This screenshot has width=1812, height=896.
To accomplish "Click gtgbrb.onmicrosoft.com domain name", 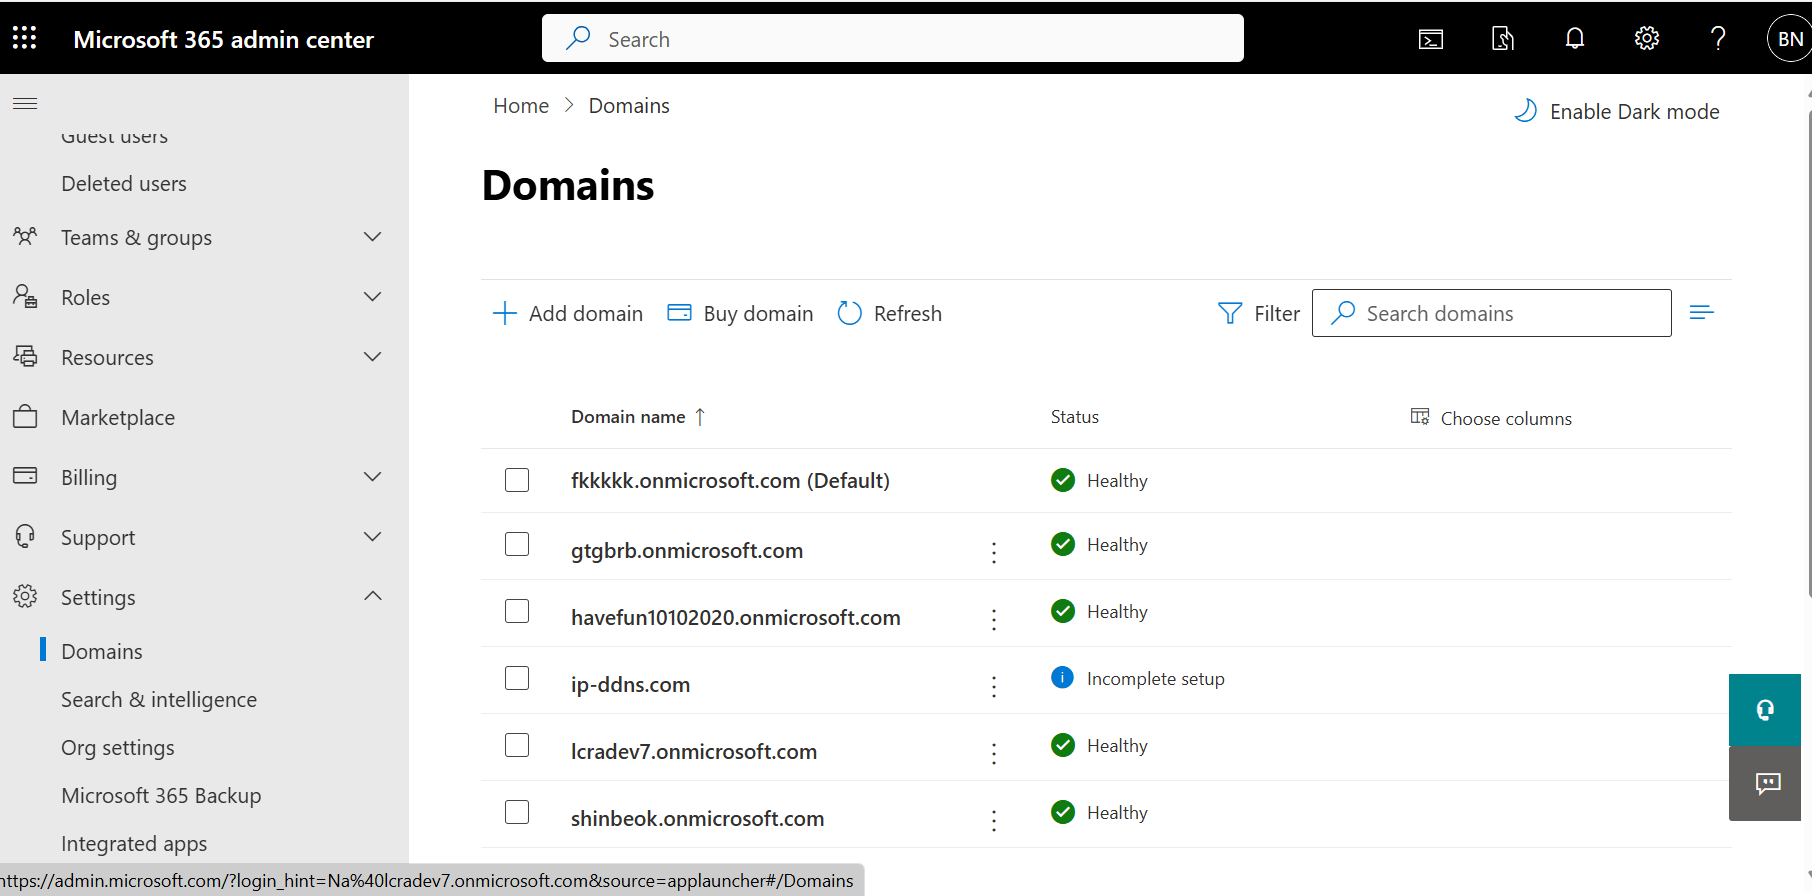I will click(687, 551).
